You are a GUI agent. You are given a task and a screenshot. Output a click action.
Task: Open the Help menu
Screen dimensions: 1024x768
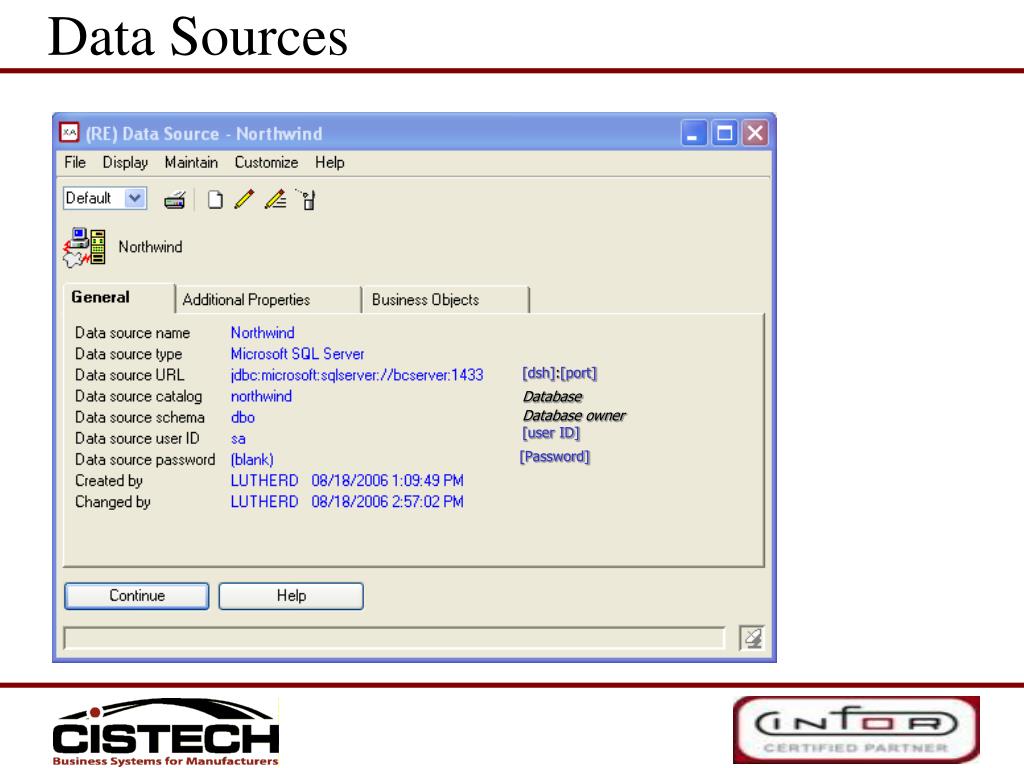click(330, 163)
